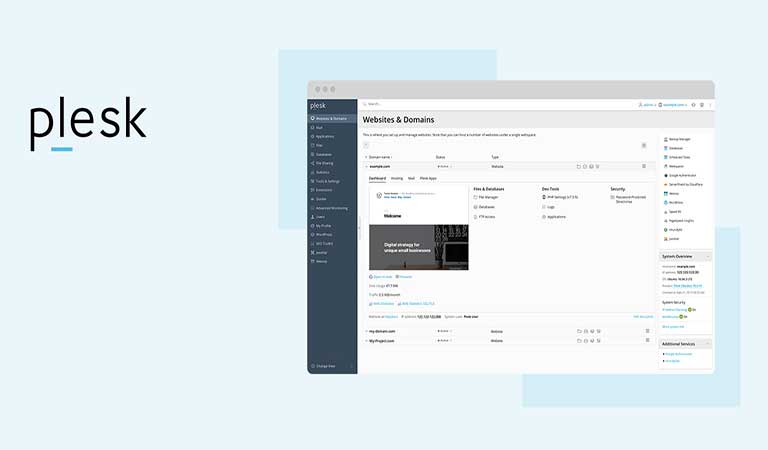Open the admin account dropdown
768x450 pixels.
click(647, 105)
